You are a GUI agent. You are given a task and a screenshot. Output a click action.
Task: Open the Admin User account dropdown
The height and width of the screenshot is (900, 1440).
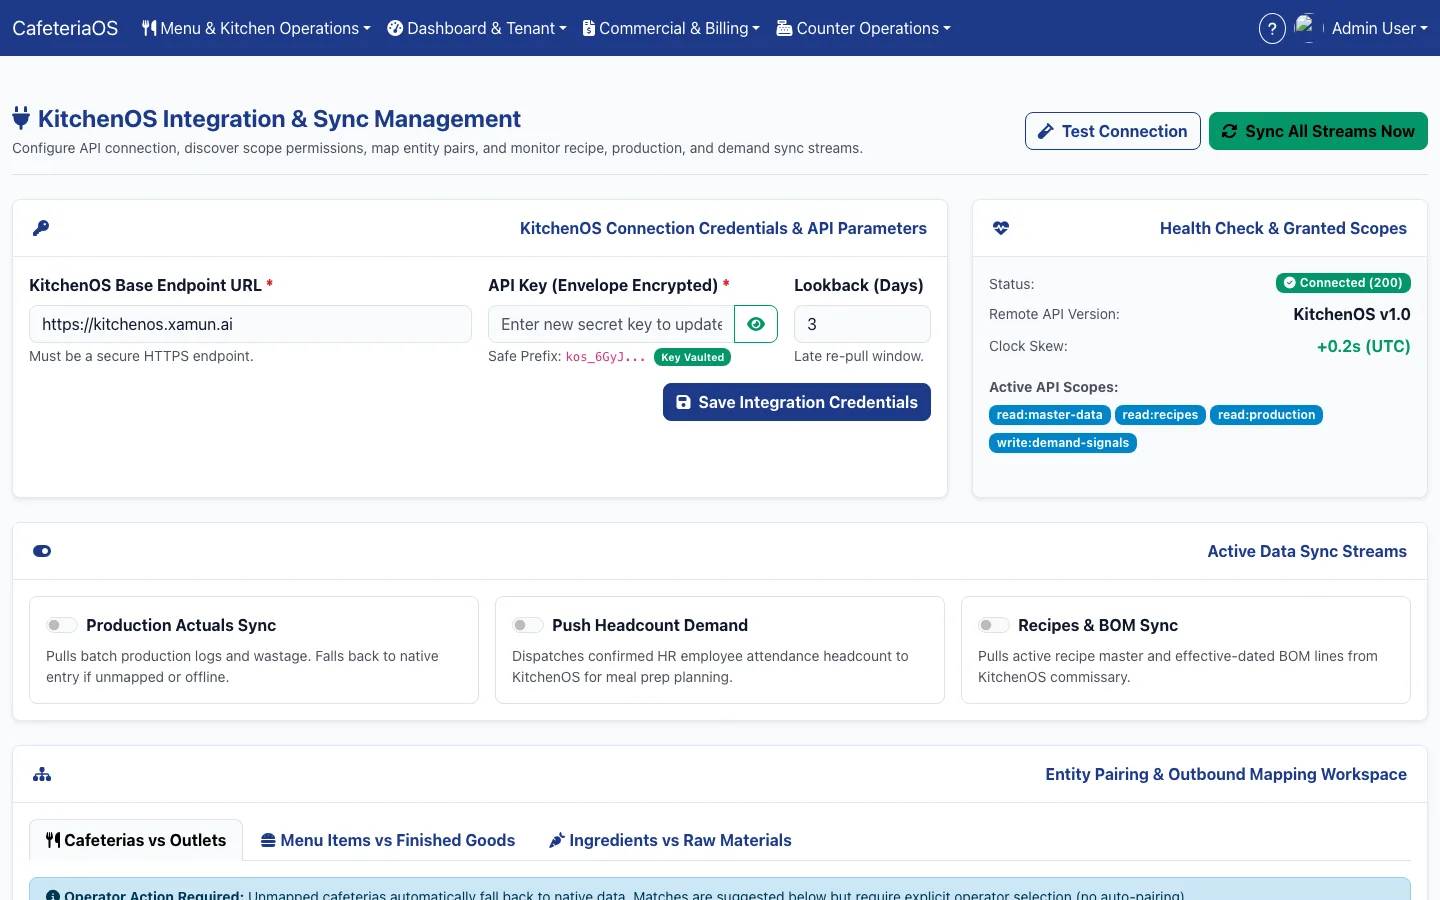tap(1379, 28)
